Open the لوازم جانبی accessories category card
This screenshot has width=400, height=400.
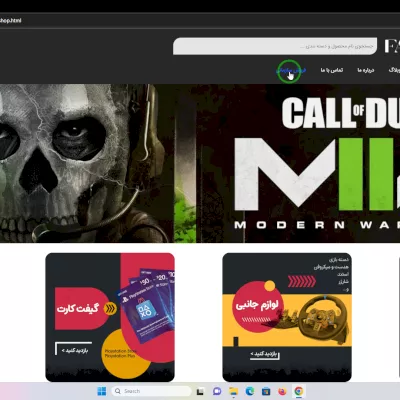point(287,317)
